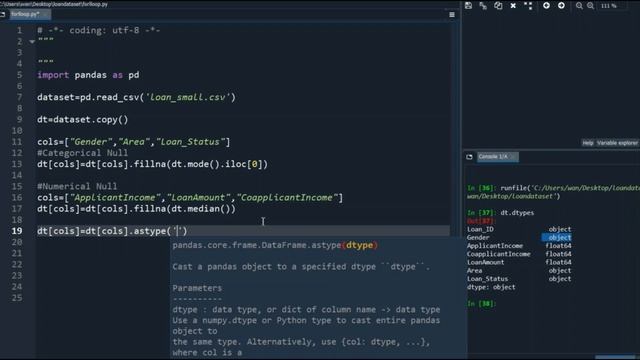Click the save-all-plots icon with two arrows
Image resolution: width=640 pixels, height=360 pixels.
coord(483,5)
